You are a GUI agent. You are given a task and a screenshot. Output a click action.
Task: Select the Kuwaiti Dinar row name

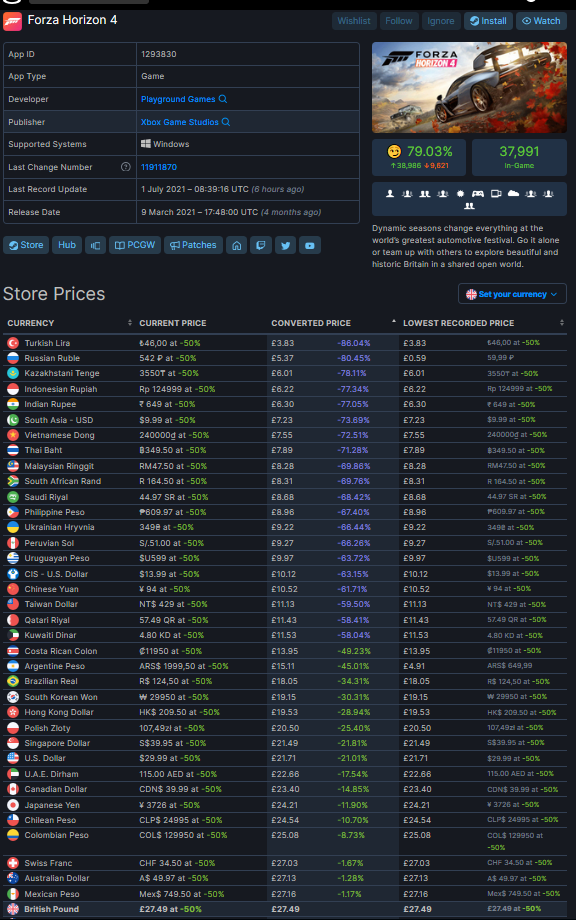pyautogui.click(x=50, y=635)
